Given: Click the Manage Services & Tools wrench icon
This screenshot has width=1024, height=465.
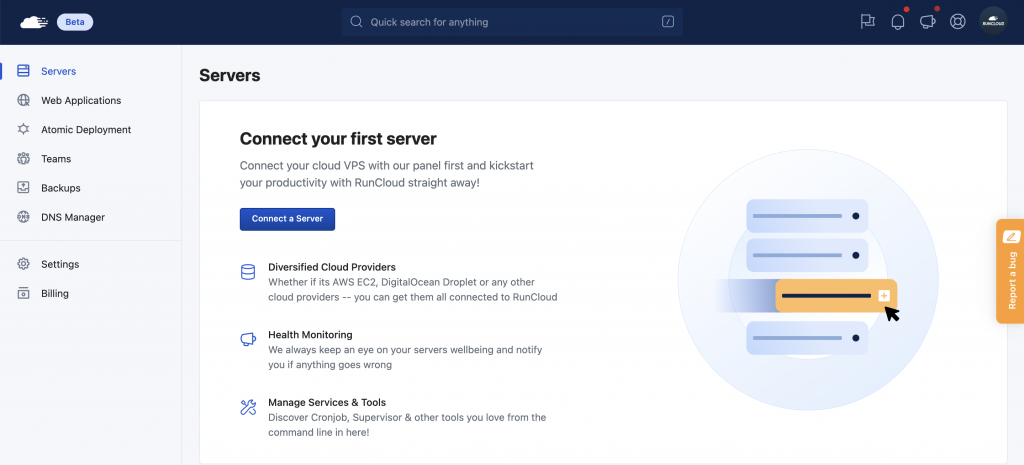Looking at the screenshot, I should coord(248,408).
